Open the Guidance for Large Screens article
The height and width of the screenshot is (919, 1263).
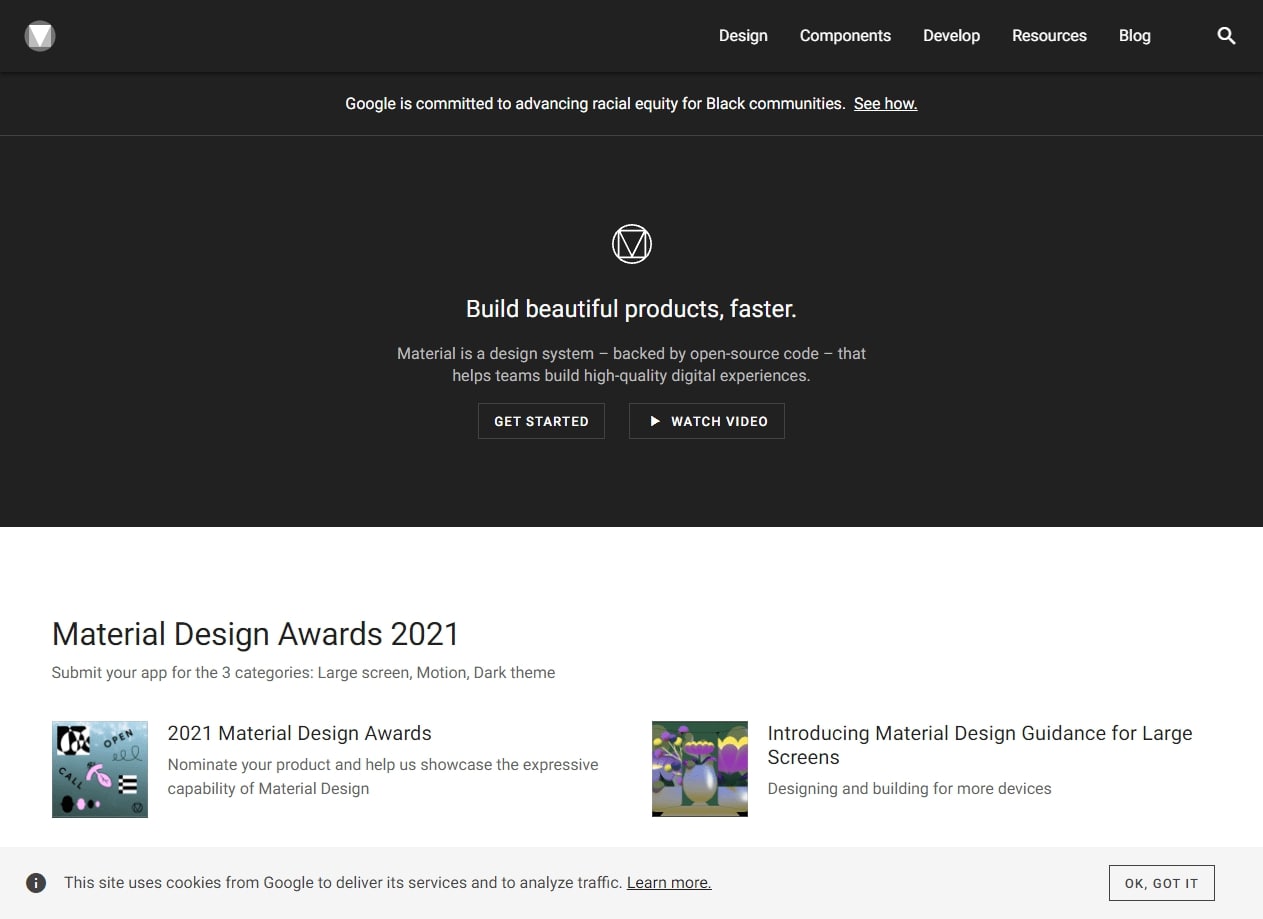pyautogui.click(x=980, y=745)
